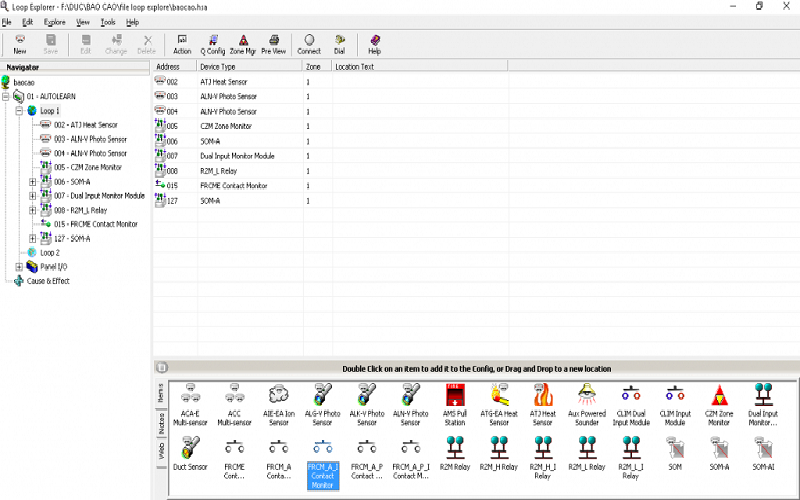Expand 127 - SOM-A tree node
The image size is (800, 500).
(x=32, y=239)
